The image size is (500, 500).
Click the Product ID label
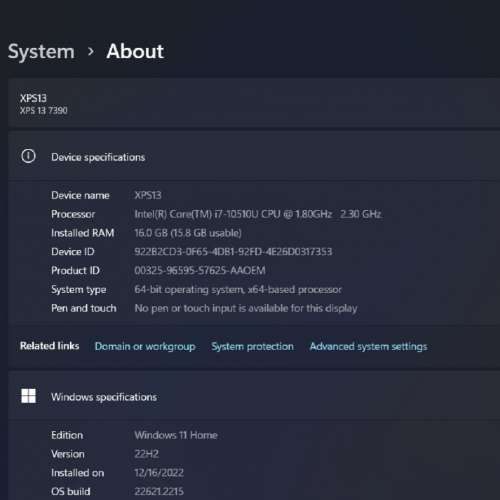(75, 270)
